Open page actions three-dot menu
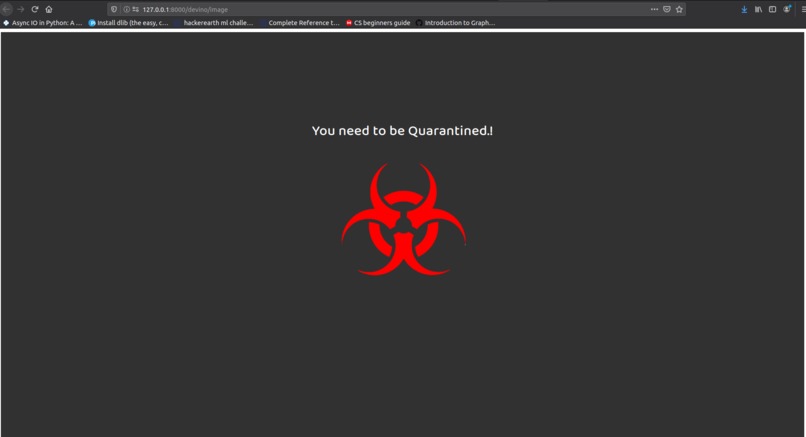This screenshot has width=806, height=437. tap(654, 9)
